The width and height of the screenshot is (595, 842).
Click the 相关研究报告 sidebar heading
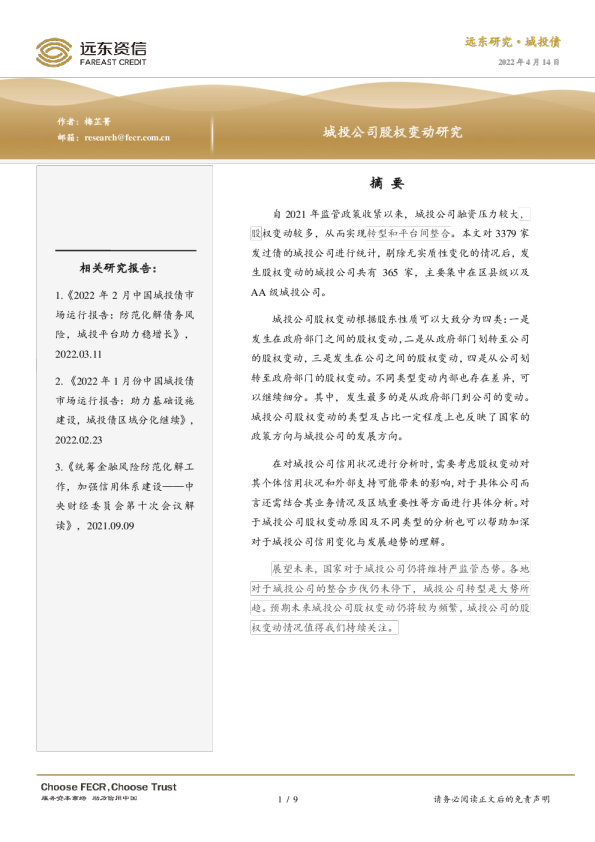pos(118,268)
